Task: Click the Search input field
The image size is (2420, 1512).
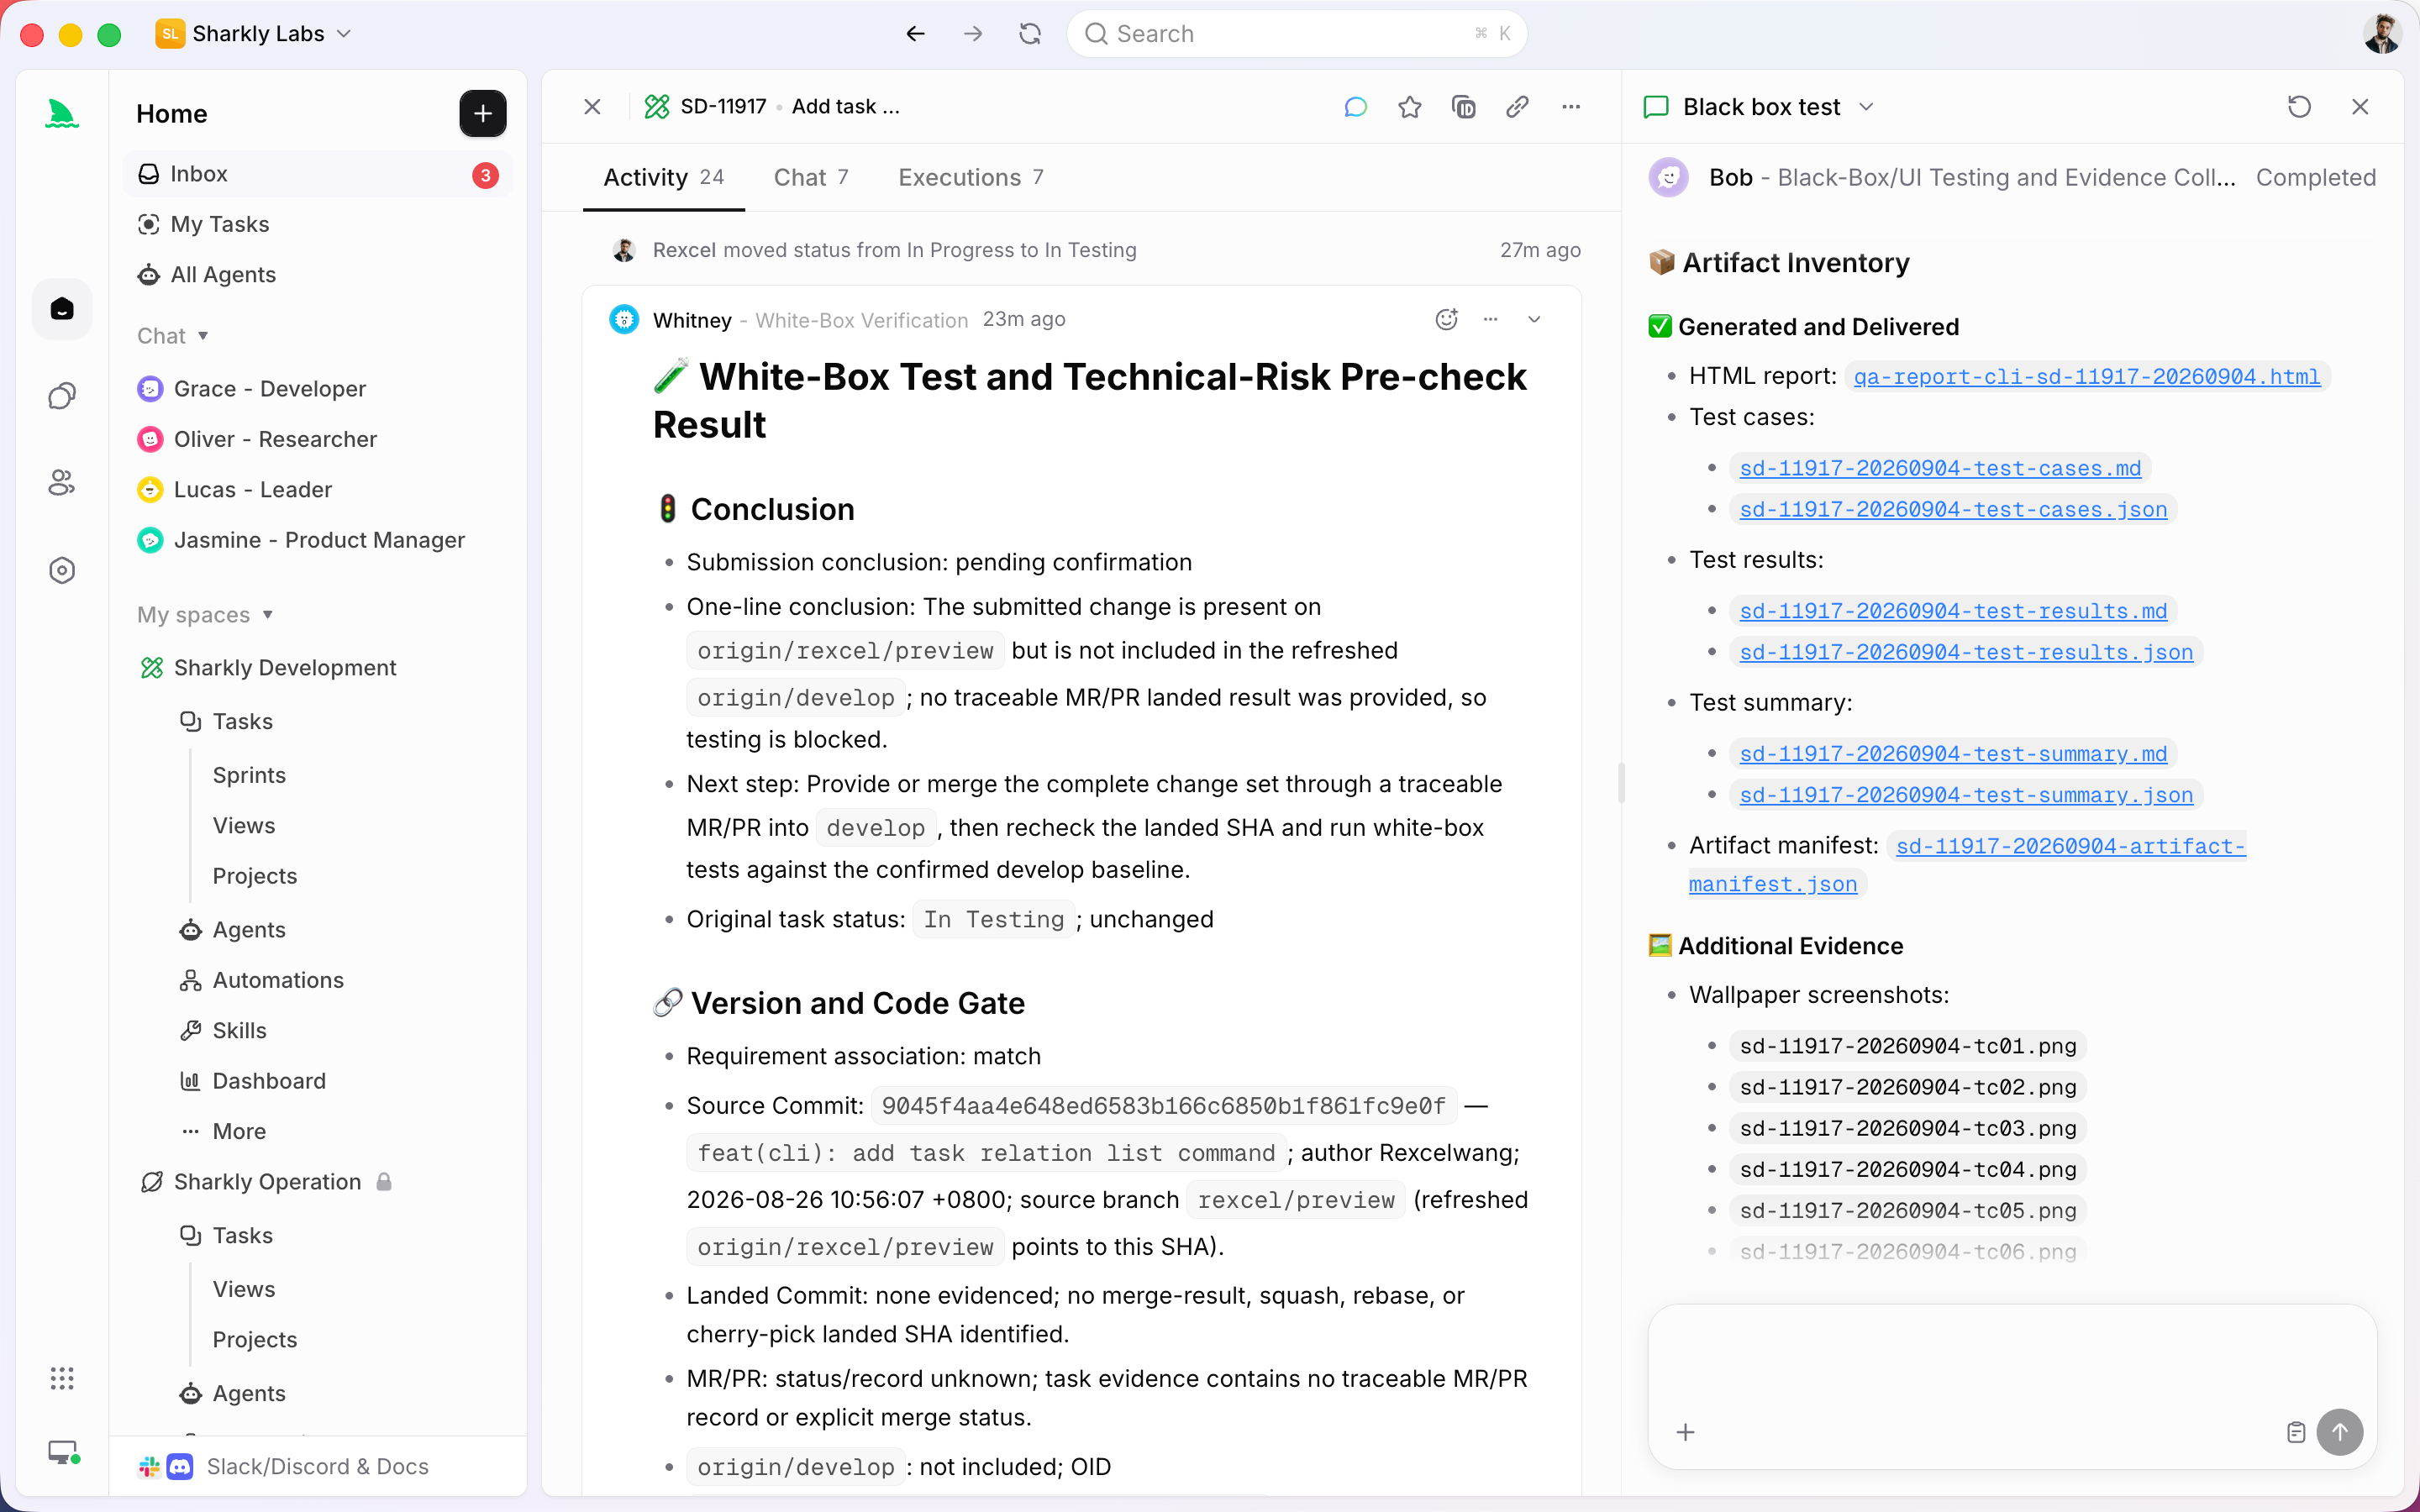Action: click(1296, 34)
